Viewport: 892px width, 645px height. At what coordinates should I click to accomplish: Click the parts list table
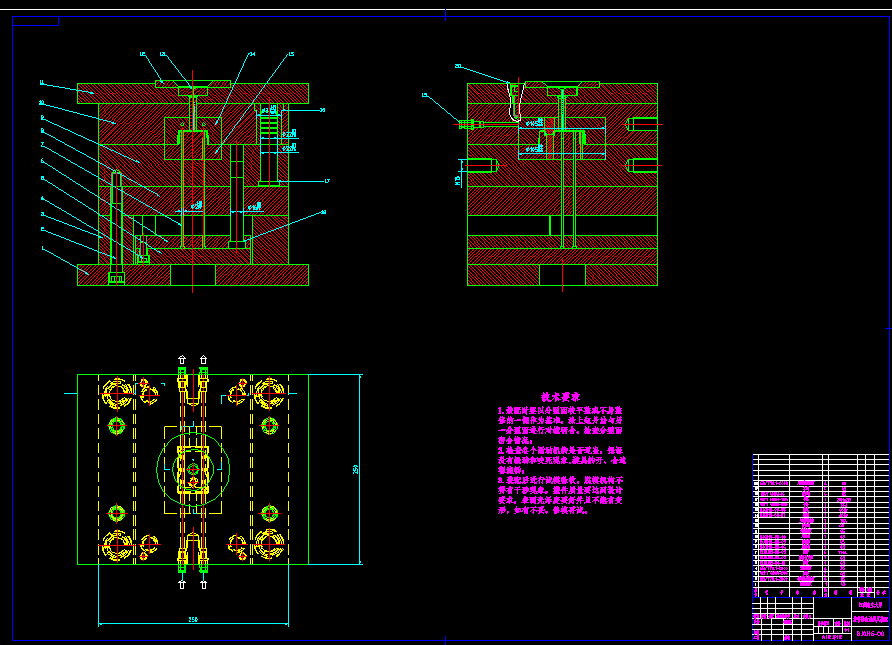[820, 526]
